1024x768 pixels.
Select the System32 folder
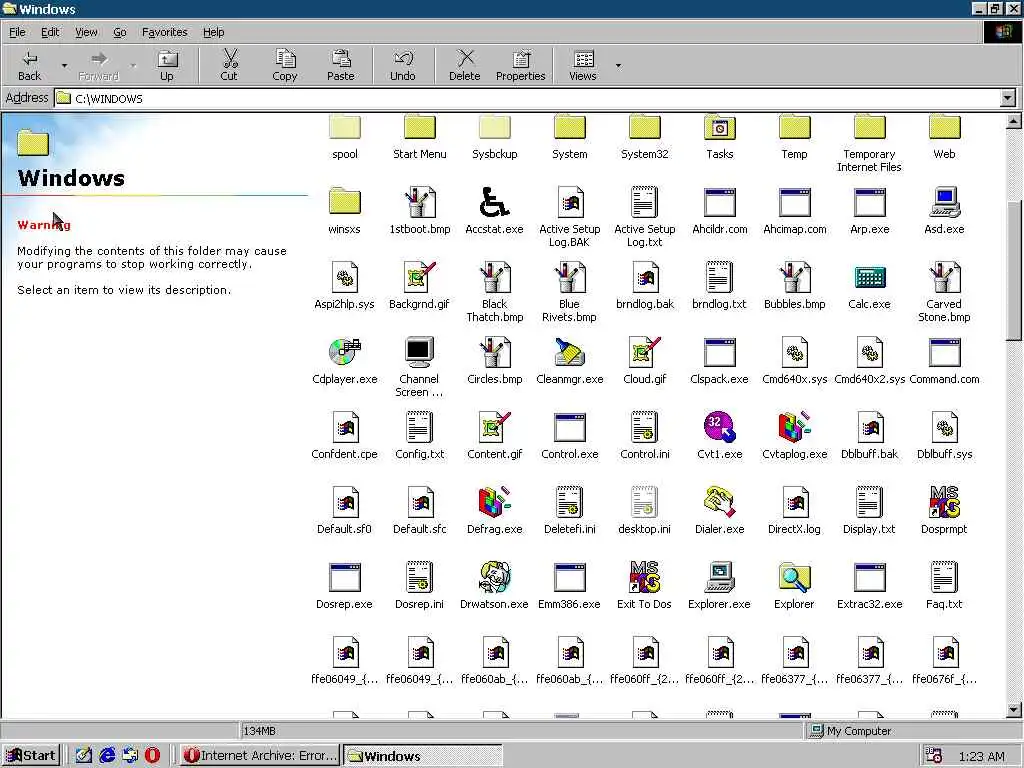[x=644, y=128]
